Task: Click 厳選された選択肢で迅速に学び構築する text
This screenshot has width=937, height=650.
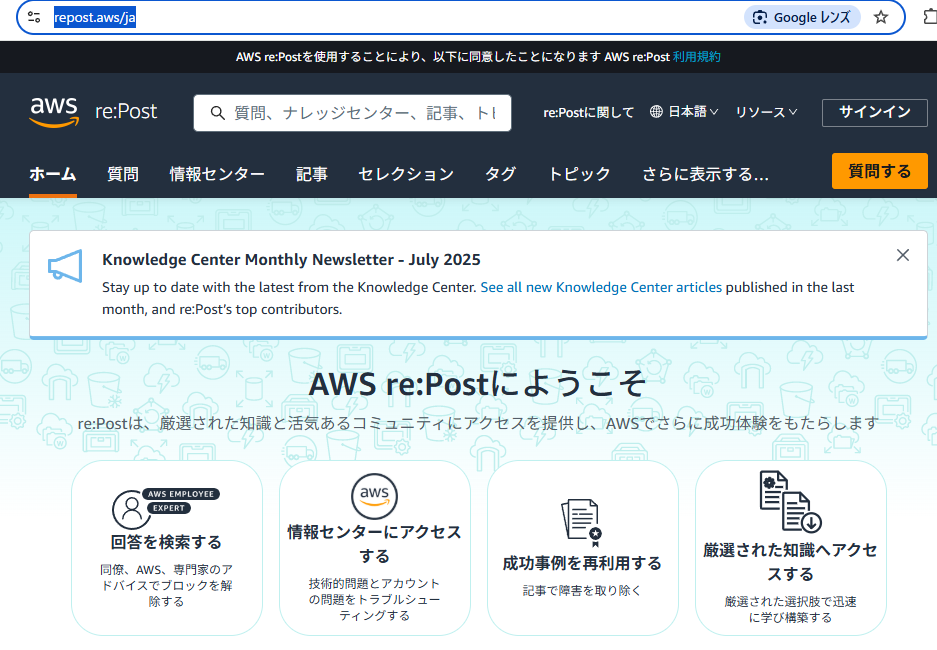Action: click(790, 609)
